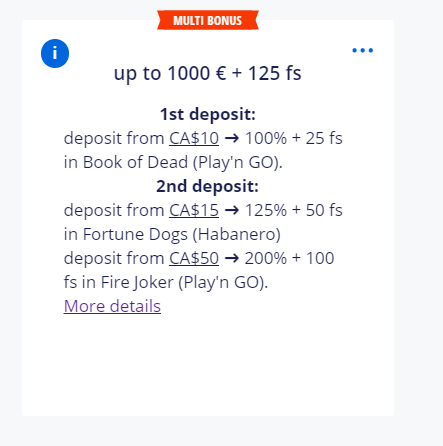The width and height of the screenshot is (443, 446).
Task: Select the '1st deposit:' heading
Action: click(x=208, y=114)
